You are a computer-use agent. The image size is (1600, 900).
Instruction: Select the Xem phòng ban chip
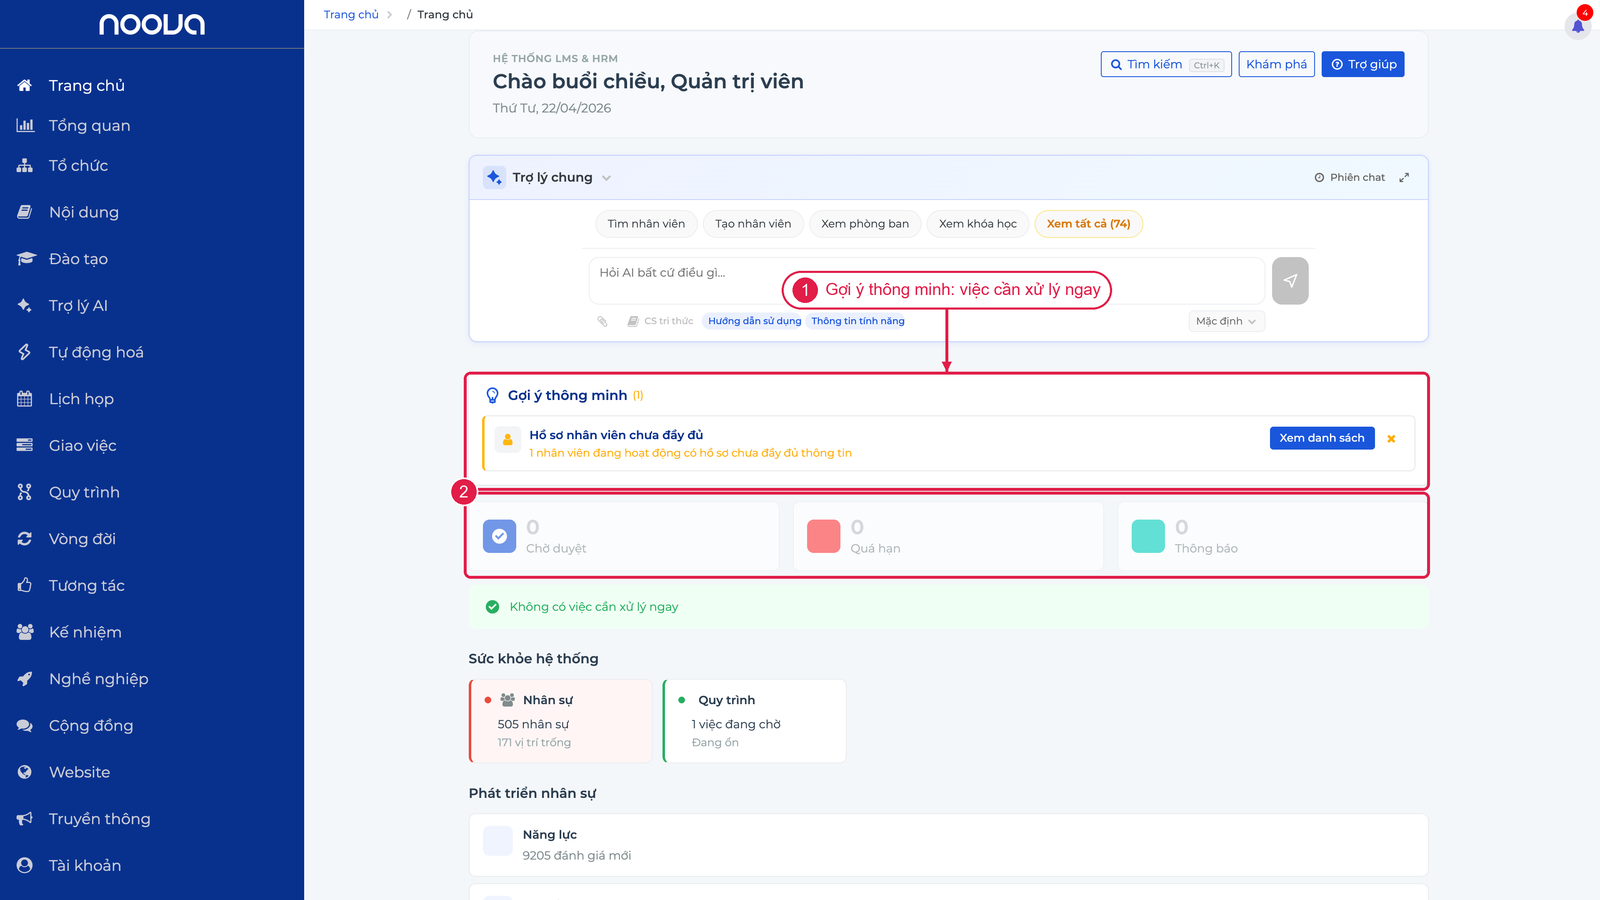(865, 224)
